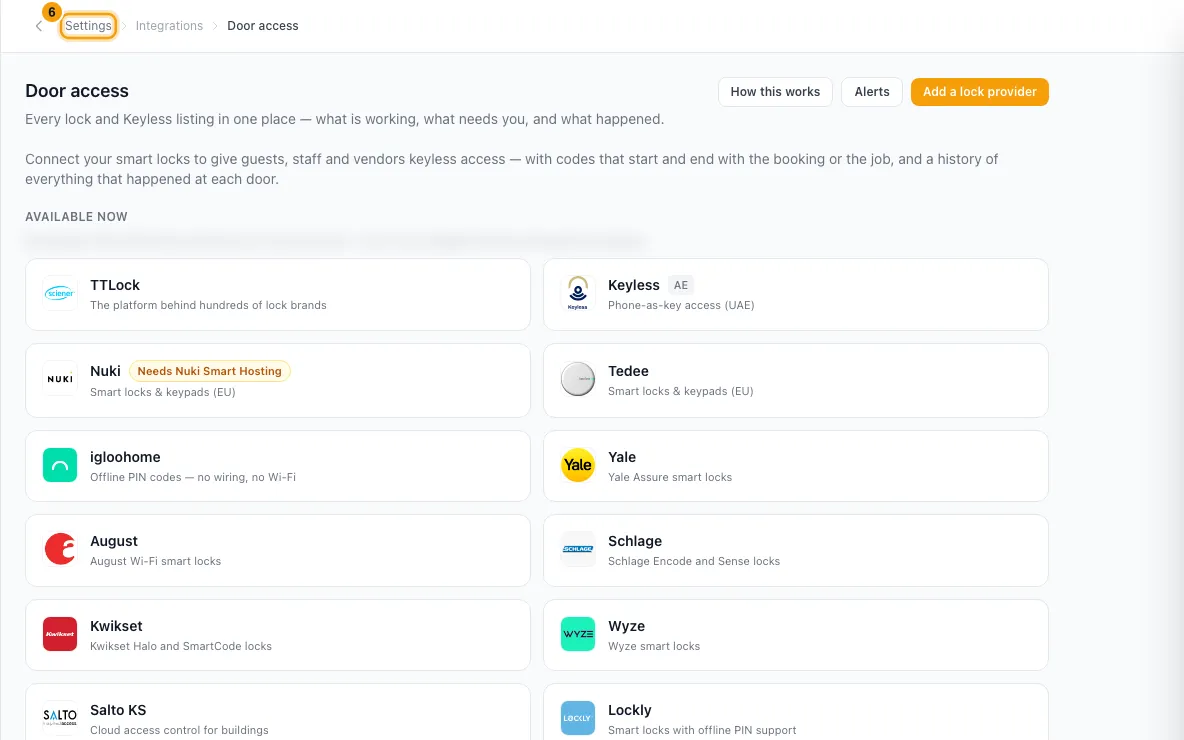Select the Yale provider name
The height and width of the screenshot is (740, 1184).
[x=622, y=457]
